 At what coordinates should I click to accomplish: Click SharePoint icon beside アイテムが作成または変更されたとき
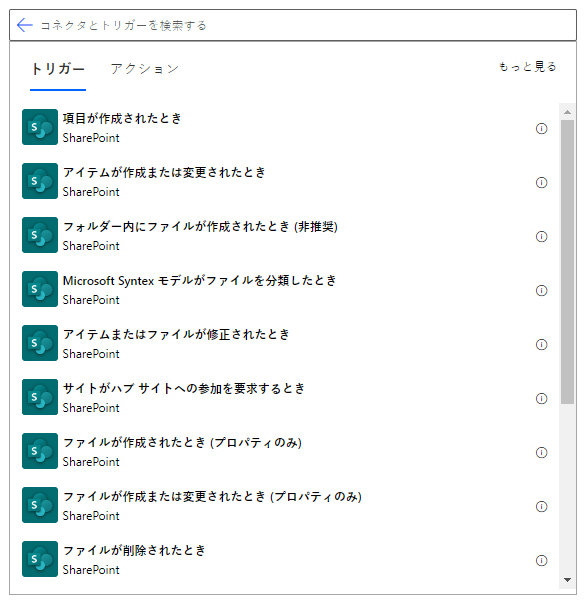(40, 181)
